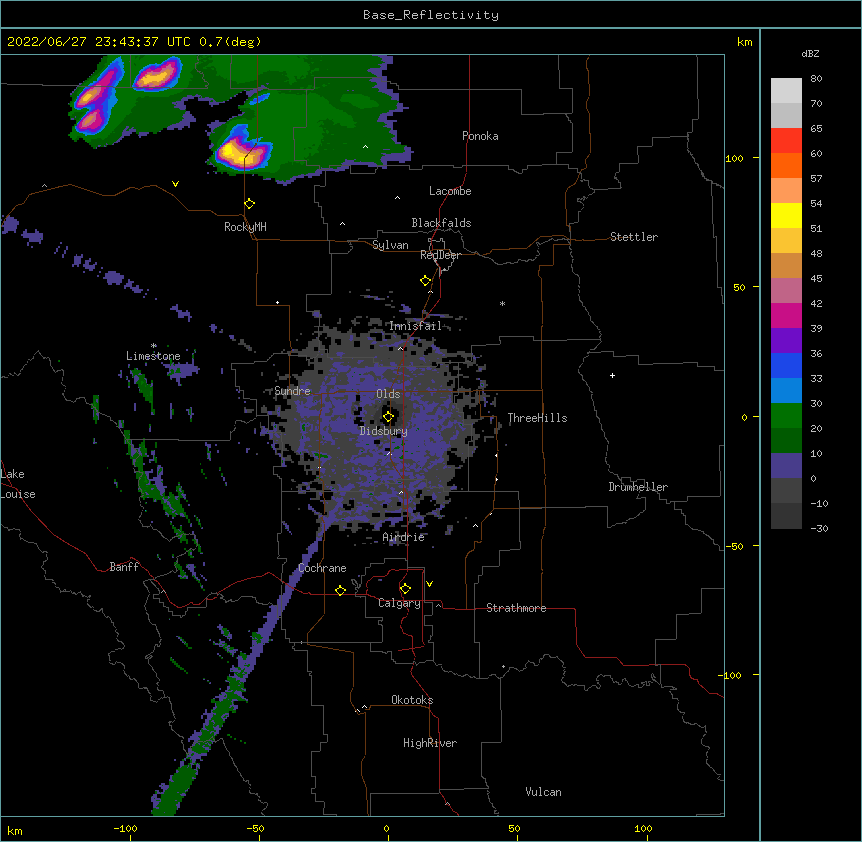Click the green 30 dBZ color swatch
Screen dimensions: 862x842
(x=786, y=416)
